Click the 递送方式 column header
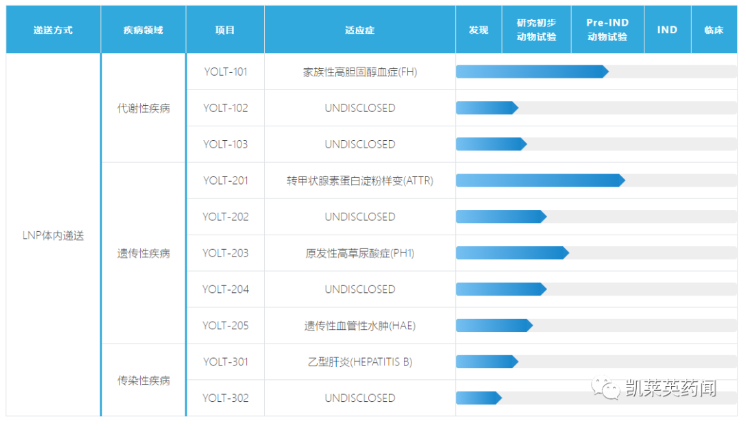 point(53,30)
